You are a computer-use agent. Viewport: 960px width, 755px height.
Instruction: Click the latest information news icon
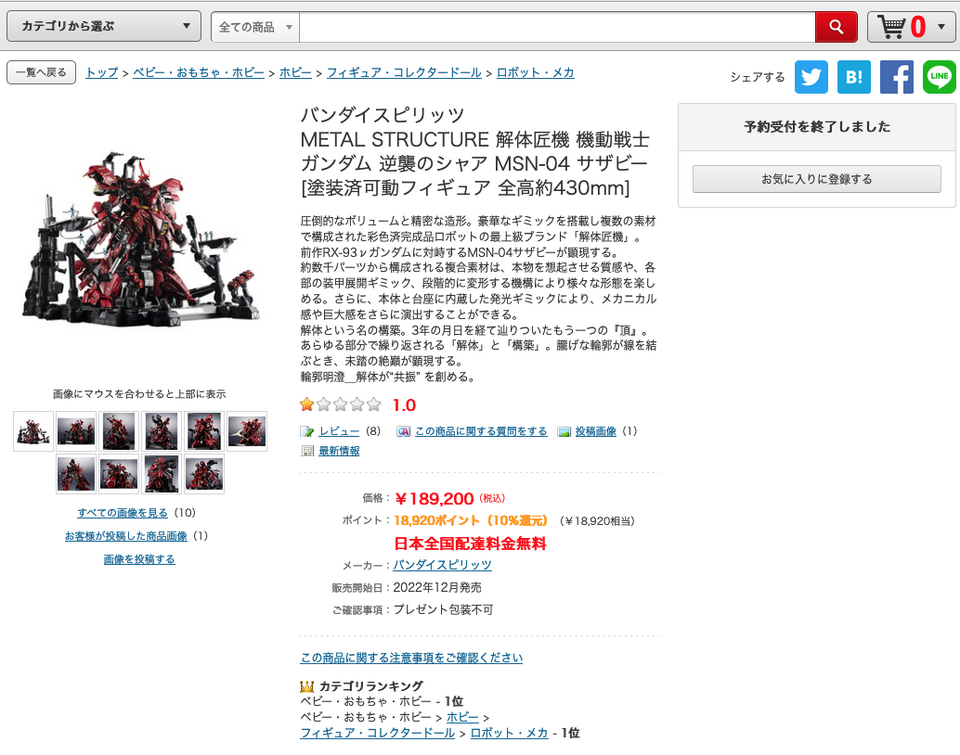click(x=307, y=451)
